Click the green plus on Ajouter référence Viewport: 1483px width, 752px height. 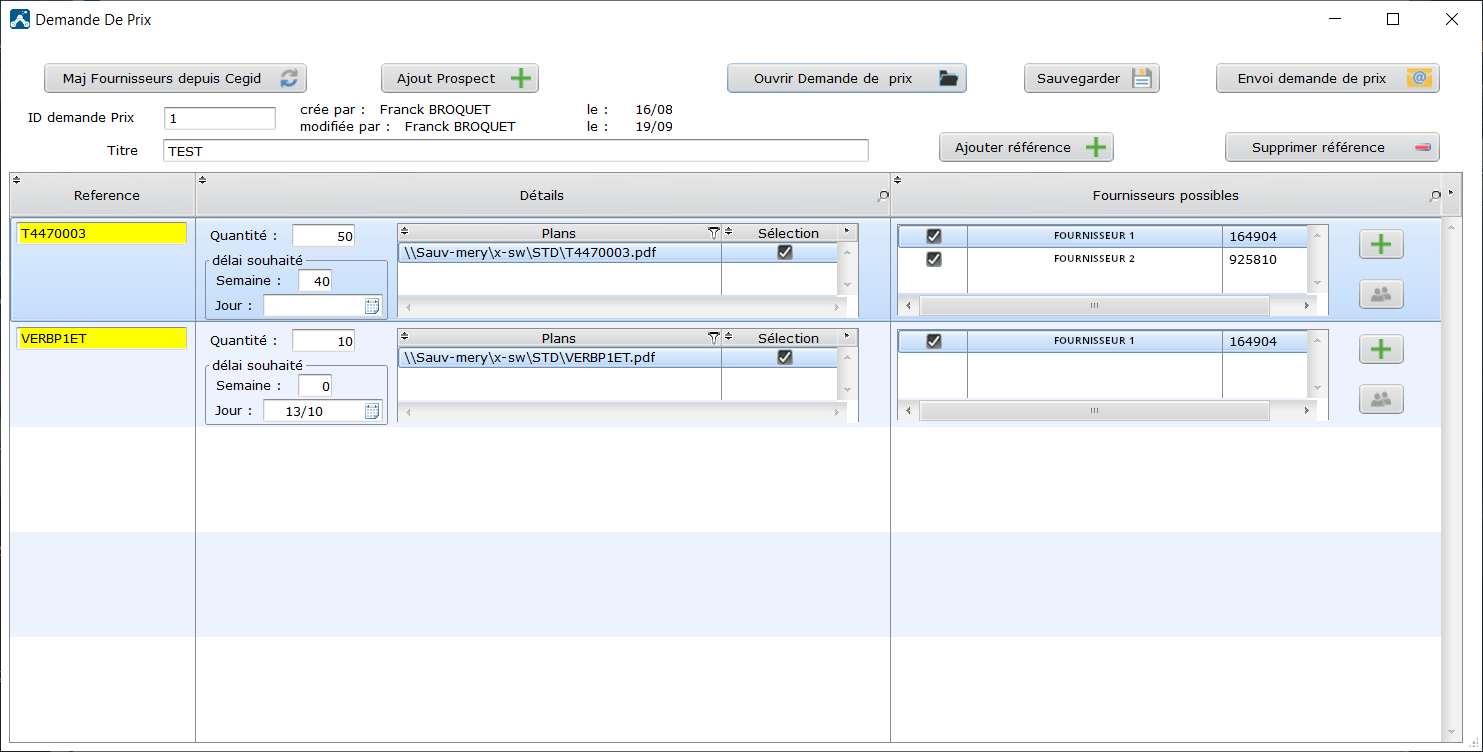point(1096,147)
